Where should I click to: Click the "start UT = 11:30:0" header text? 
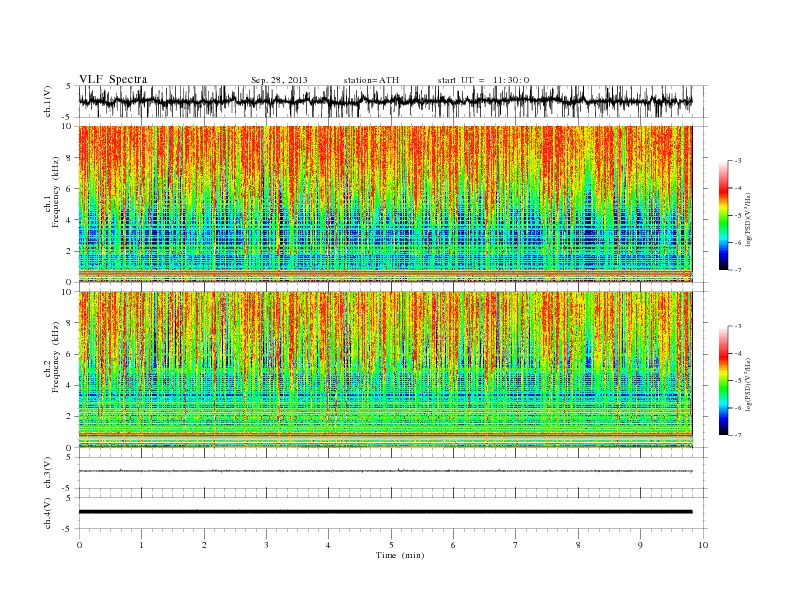[483, 80]
